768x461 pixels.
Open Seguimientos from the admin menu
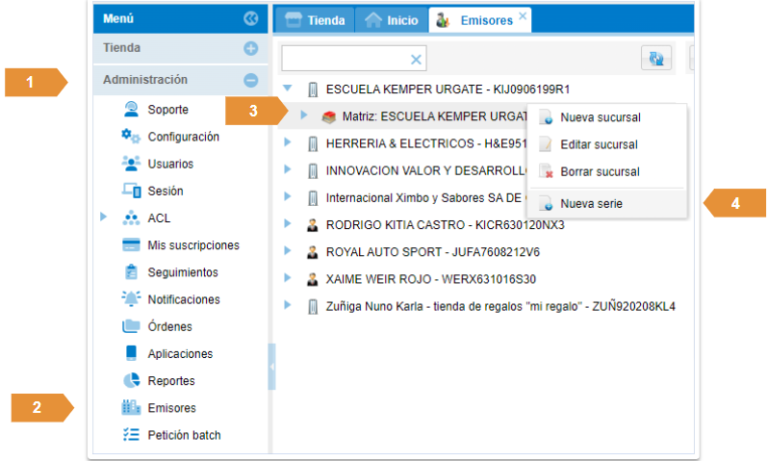(x=182, y=272)
